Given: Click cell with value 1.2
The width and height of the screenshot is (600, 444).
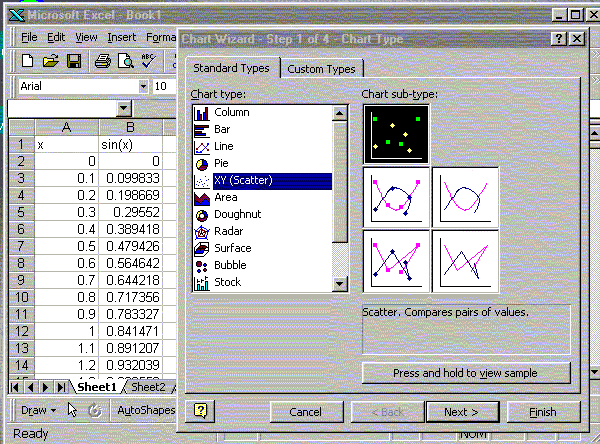Looking at the screenshot, I should [67, 365].
